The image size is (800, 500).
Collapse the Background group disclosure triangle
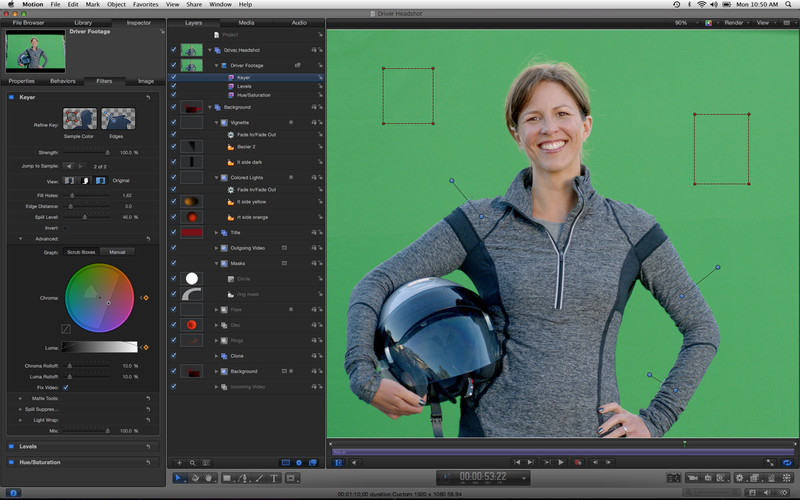209,107
